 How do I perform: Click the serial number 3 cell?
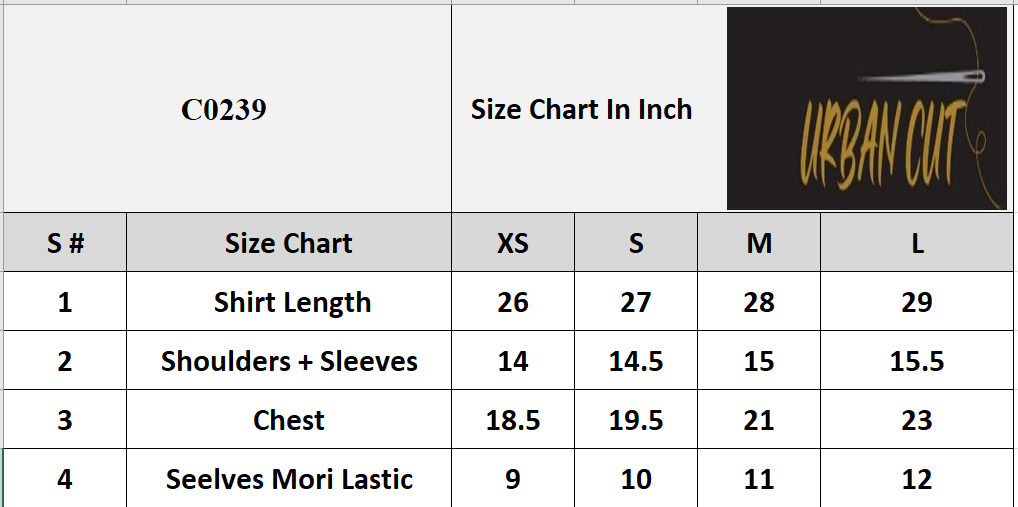65,420
